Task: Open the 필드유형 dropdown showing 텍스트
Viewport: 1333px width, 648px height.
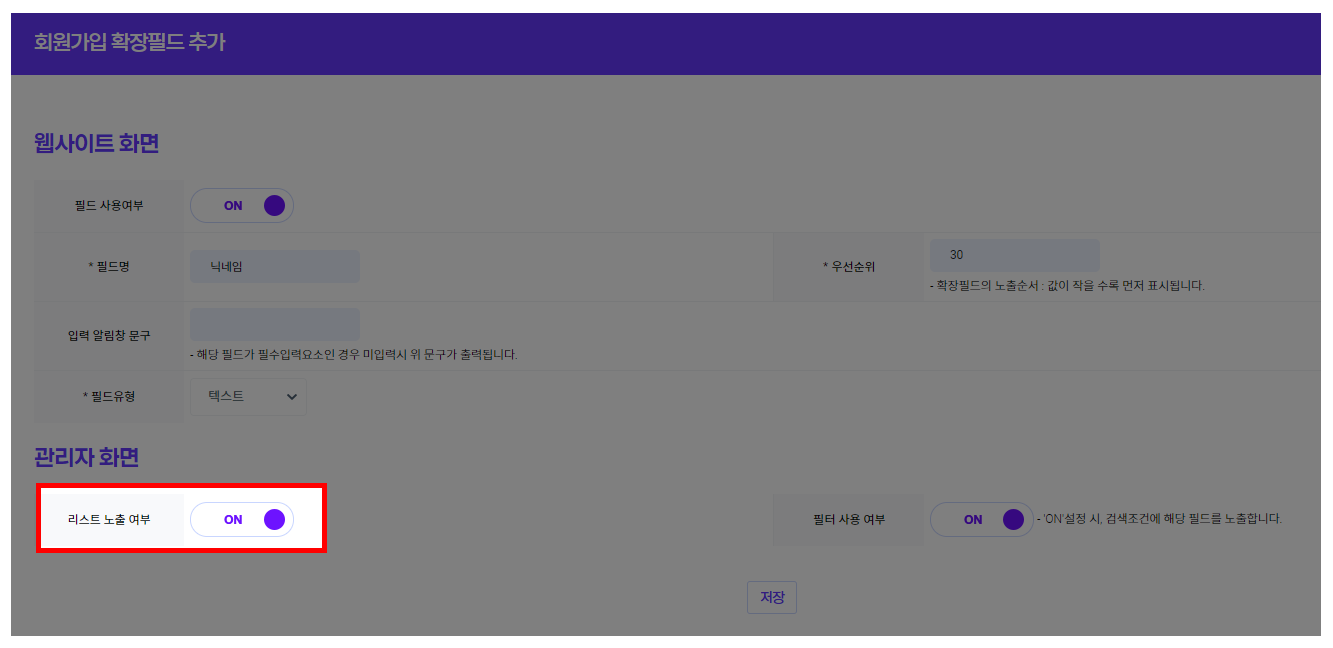Action: (x=248, y=397)
